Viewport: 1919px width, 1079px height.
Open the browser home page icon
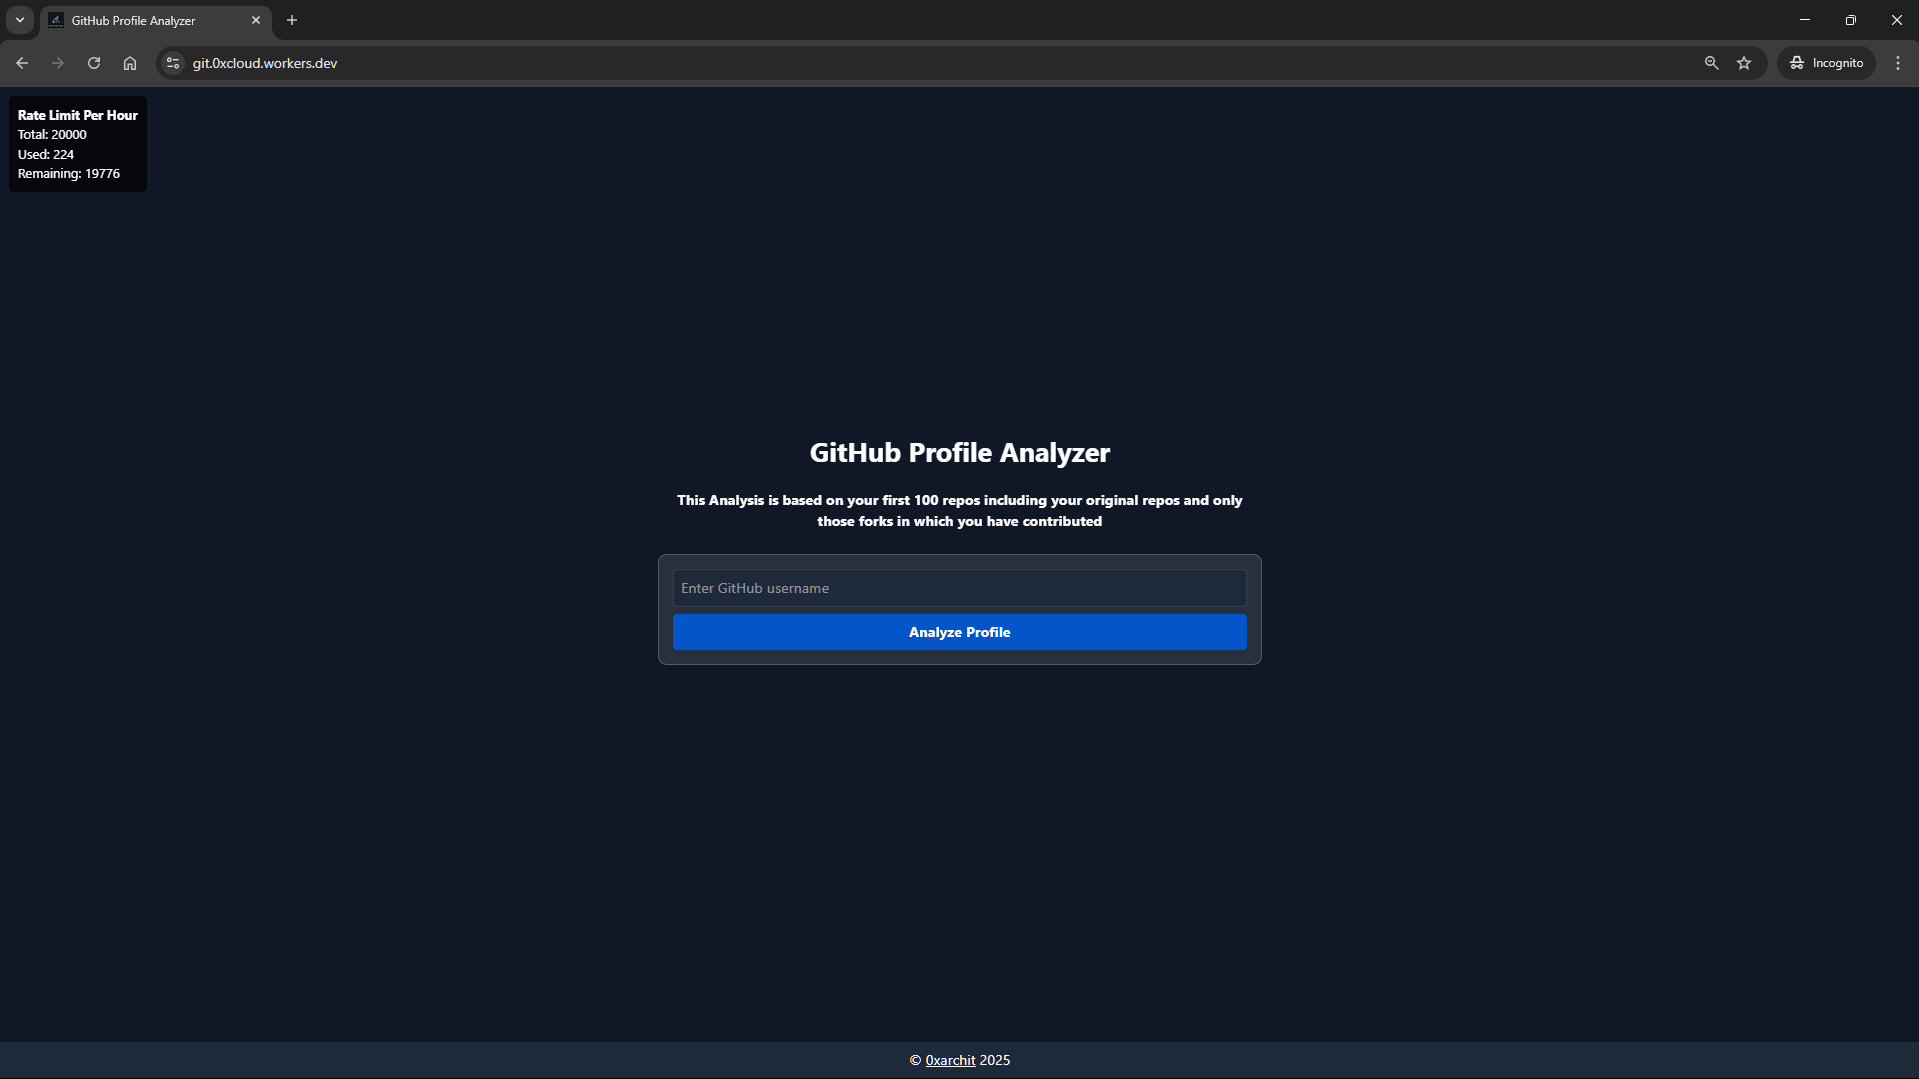click(130, 63)
